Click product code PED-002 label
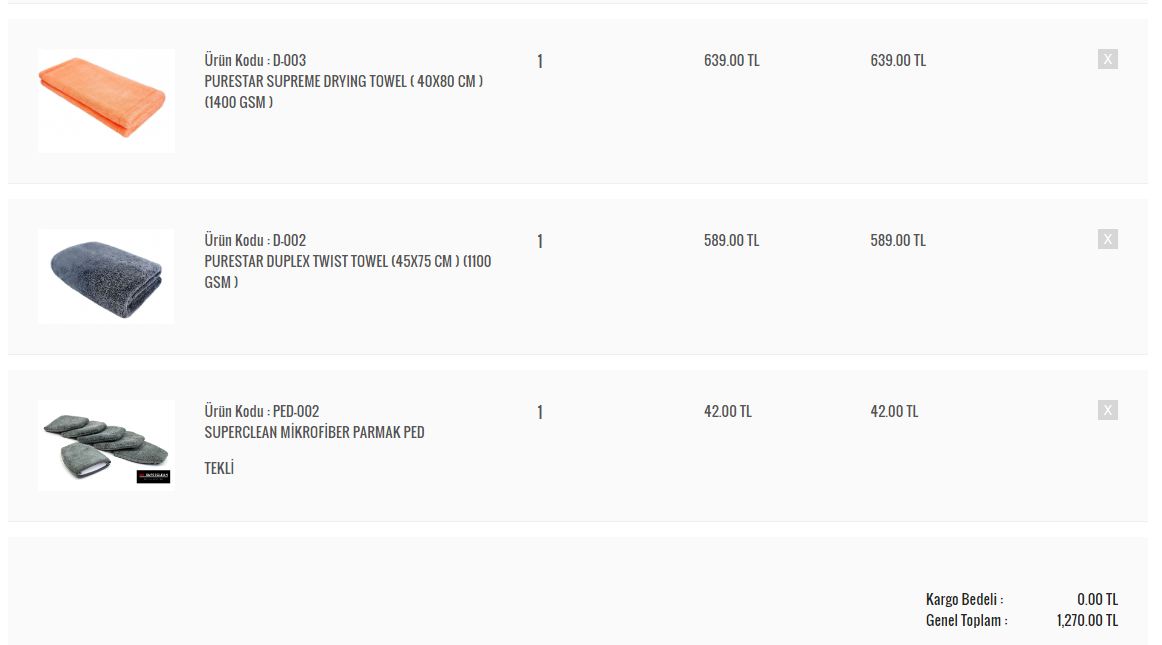The width and height of the screenshot is (1162, 645). [262, 411]
